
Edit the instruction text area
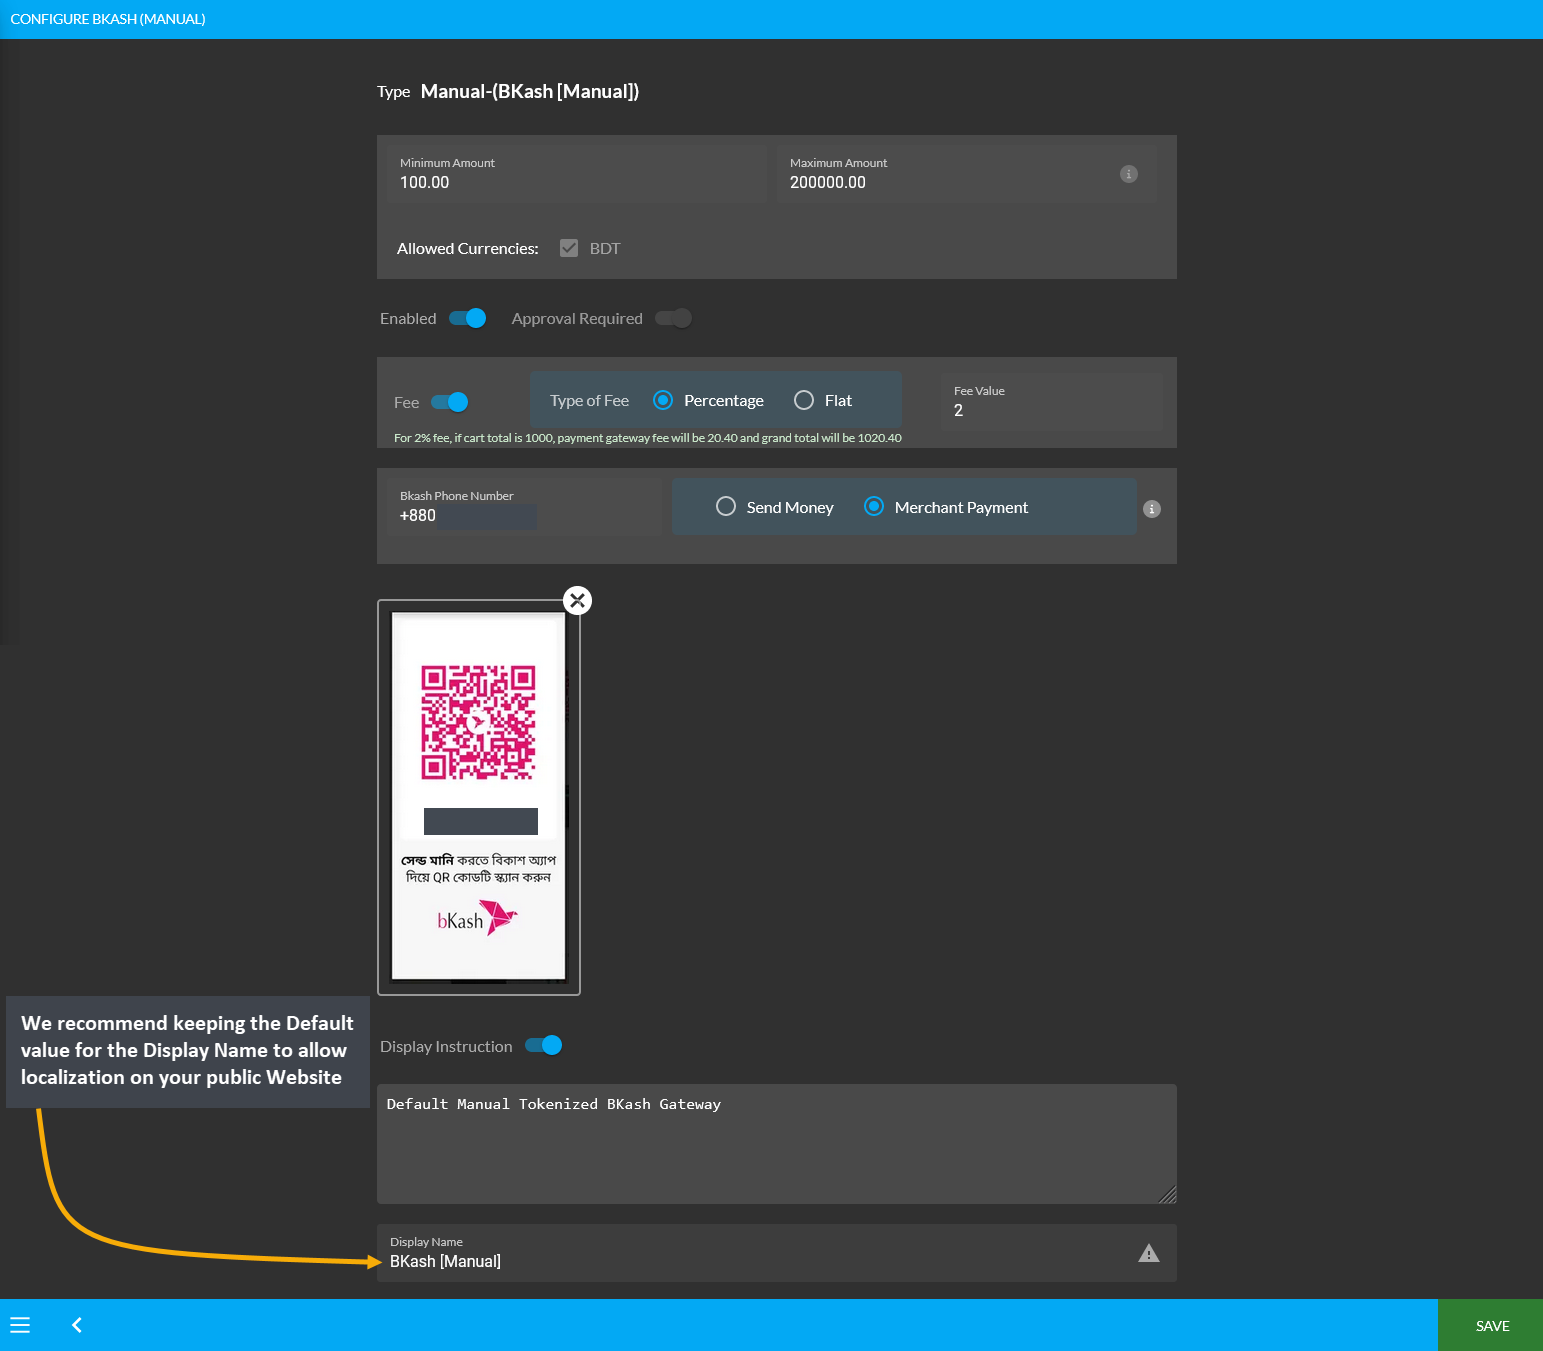[x=777, y=1144]
